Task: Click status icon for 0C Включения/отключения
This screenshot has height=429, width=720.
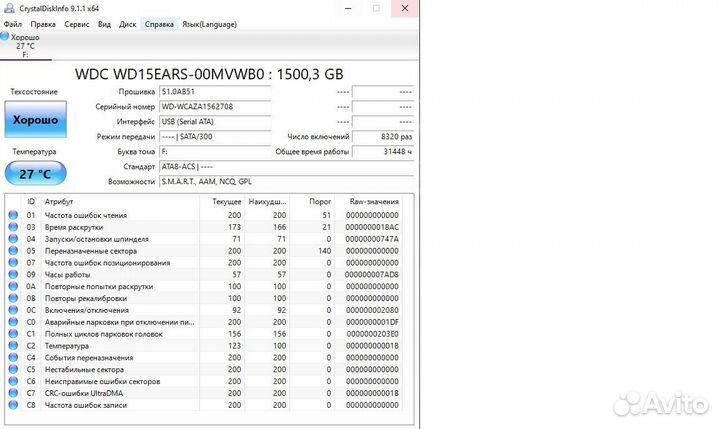Action: [13, 310]
